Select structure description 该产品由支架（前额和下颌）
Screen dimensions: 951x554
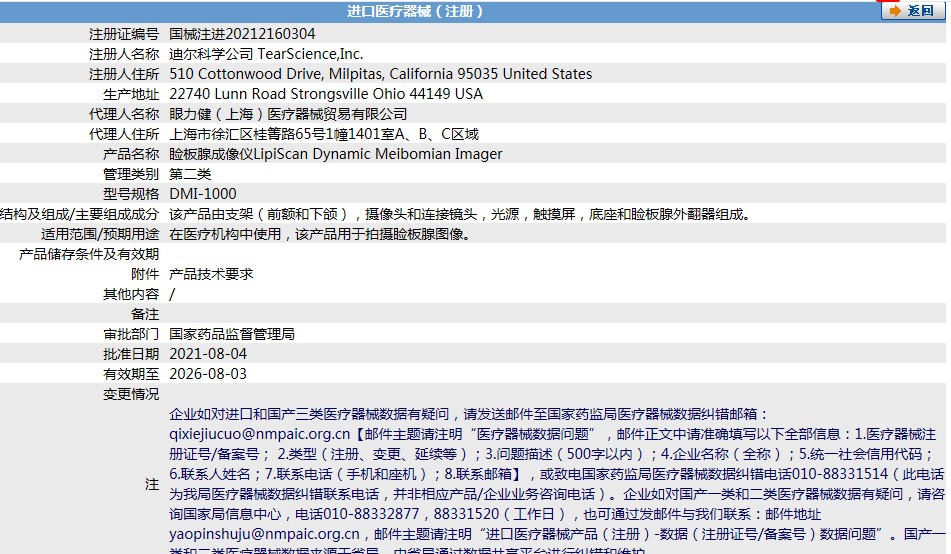[x=260, y=214]
